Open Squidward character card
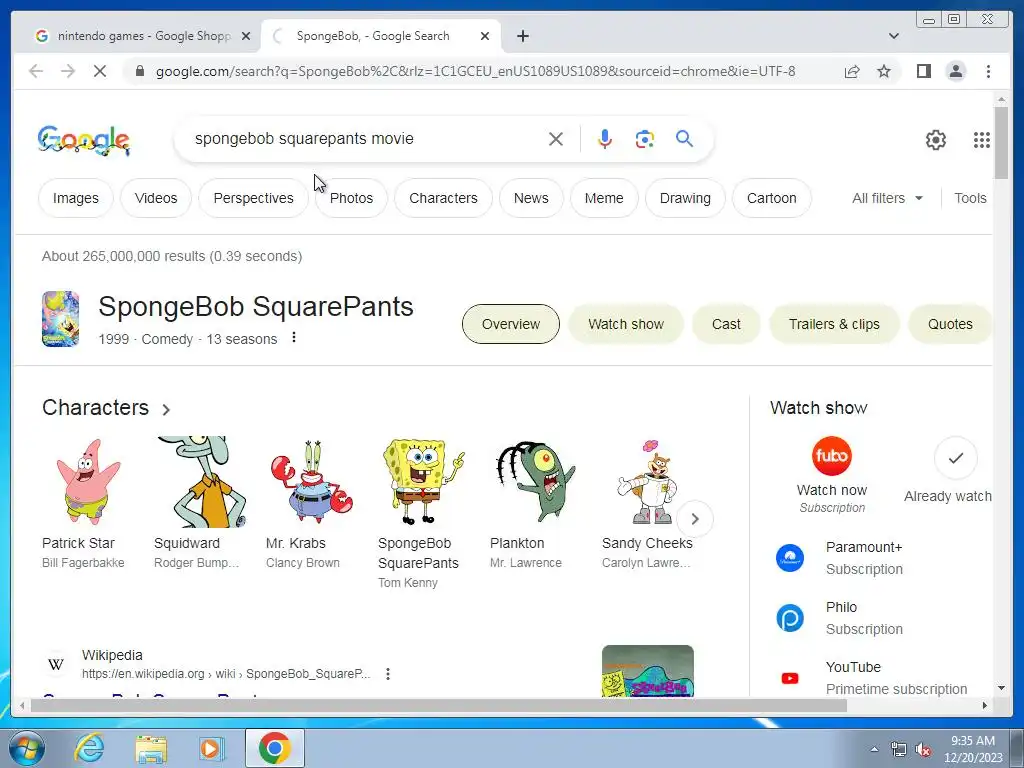 click(200, 503)
